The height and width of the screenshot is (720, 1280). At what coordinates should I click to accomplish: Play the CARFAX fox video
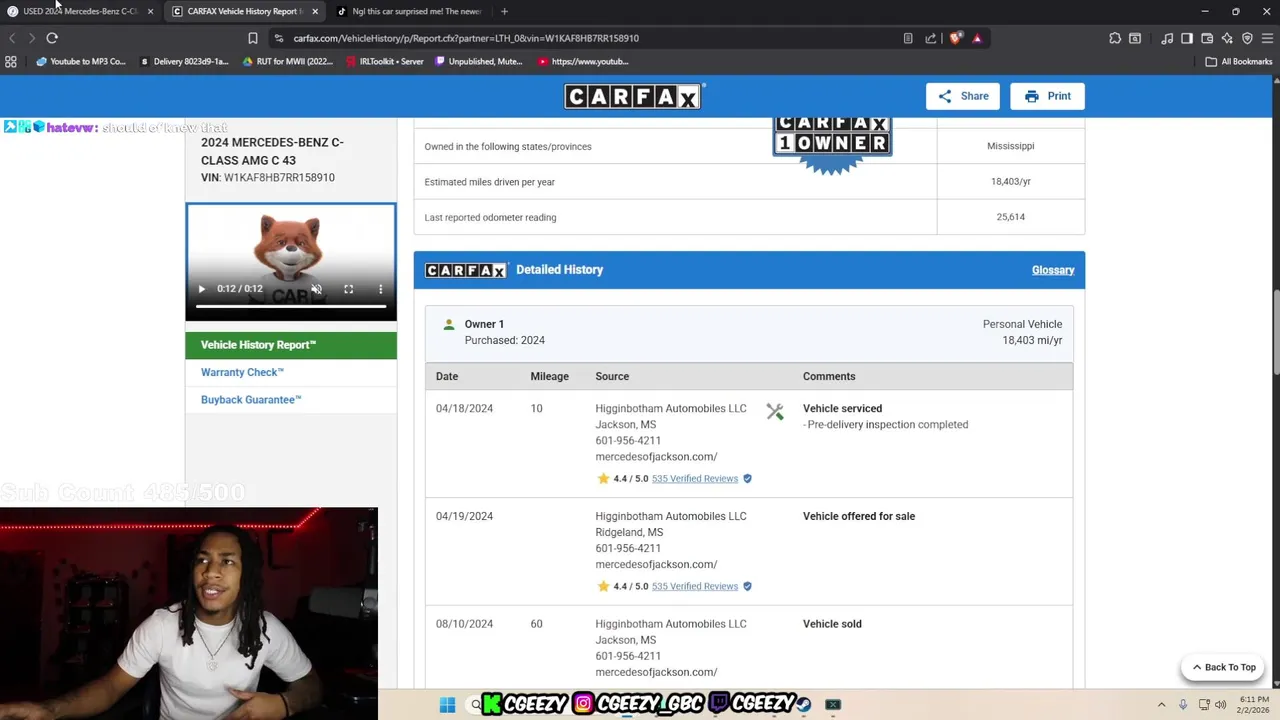pyautogui.click(x=201, y=289)
